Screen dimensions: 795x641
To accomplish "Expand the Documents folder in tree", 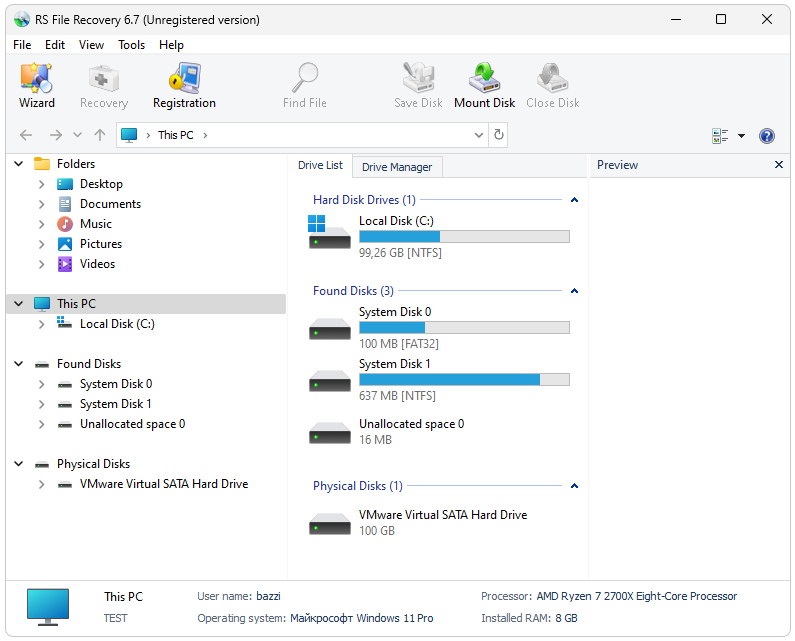I will [41, 204].
